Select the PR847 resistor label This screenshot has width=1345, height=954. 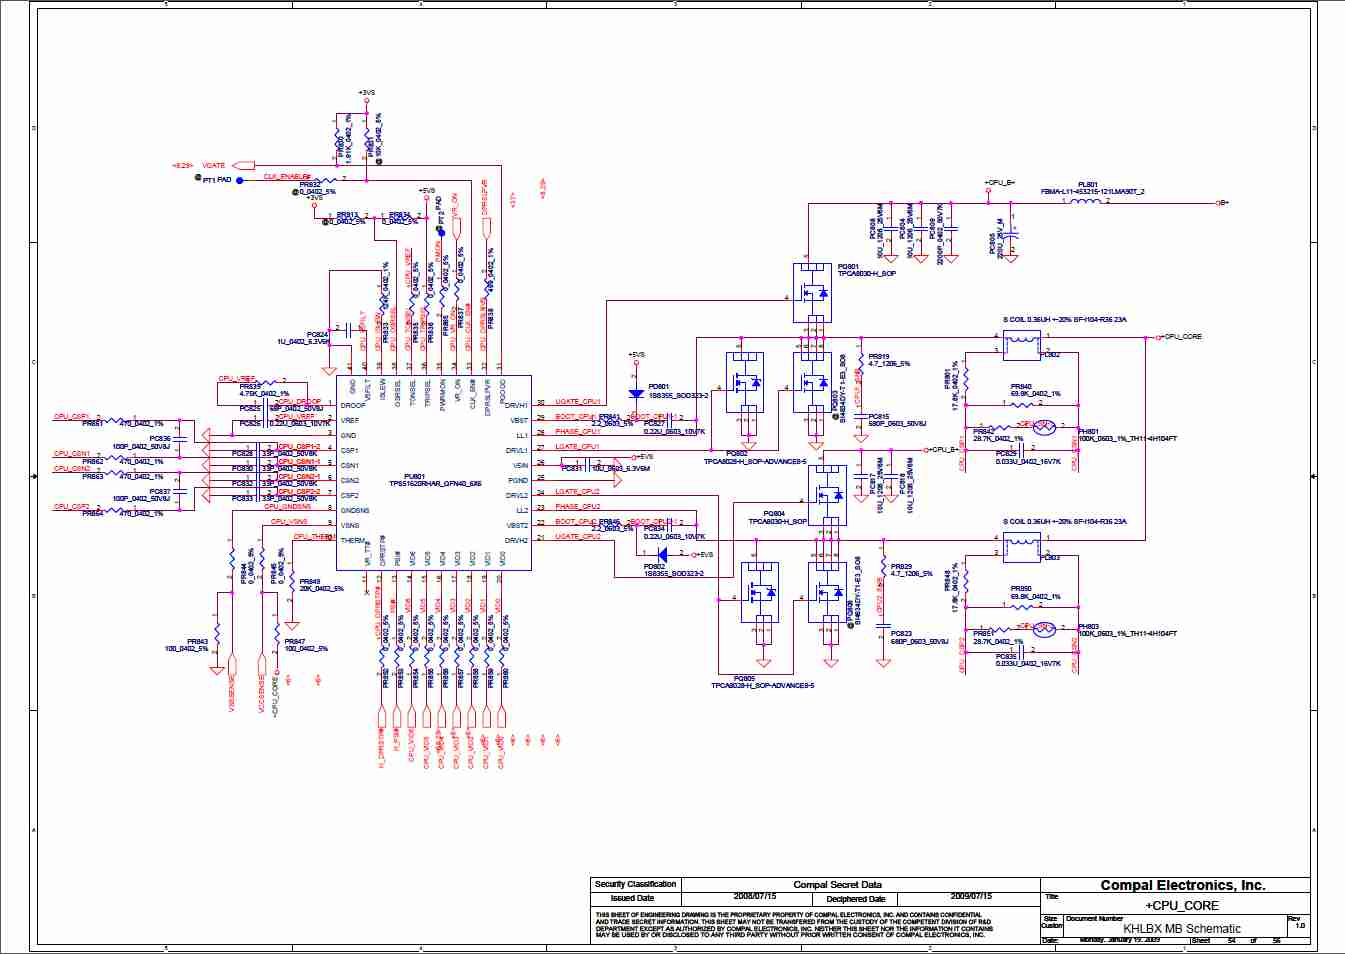295,642
